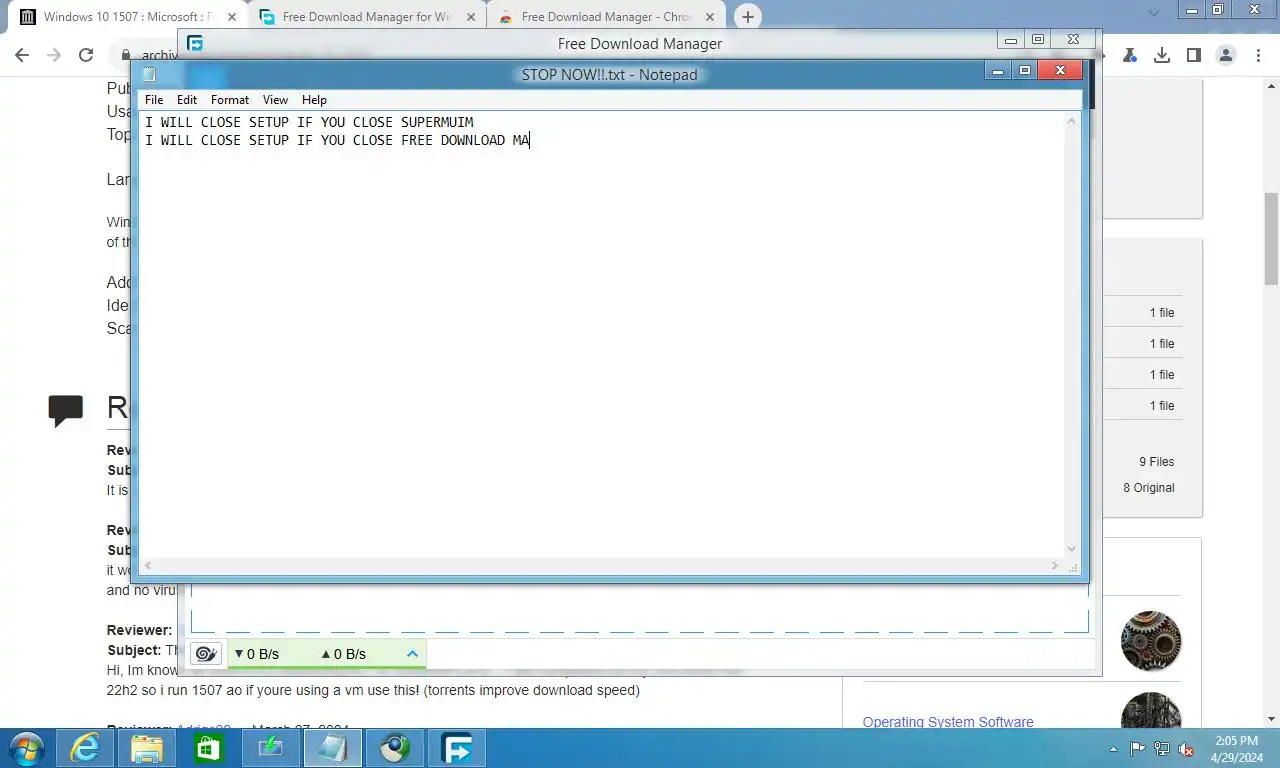
Task: Click the muted volume tray icon
Action: [1186, 748]
